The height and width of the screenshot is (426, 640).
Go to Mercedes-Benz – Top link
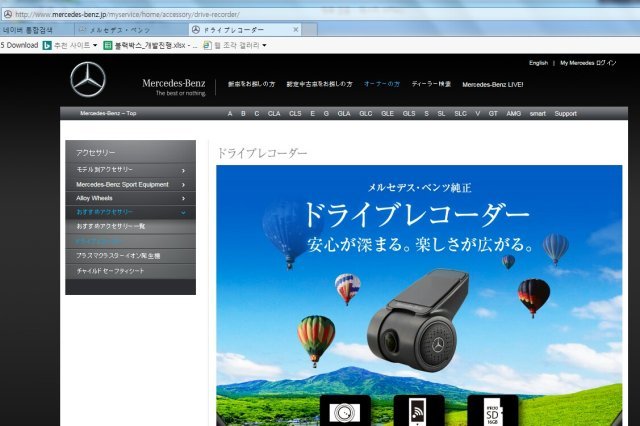pos(108,113)
